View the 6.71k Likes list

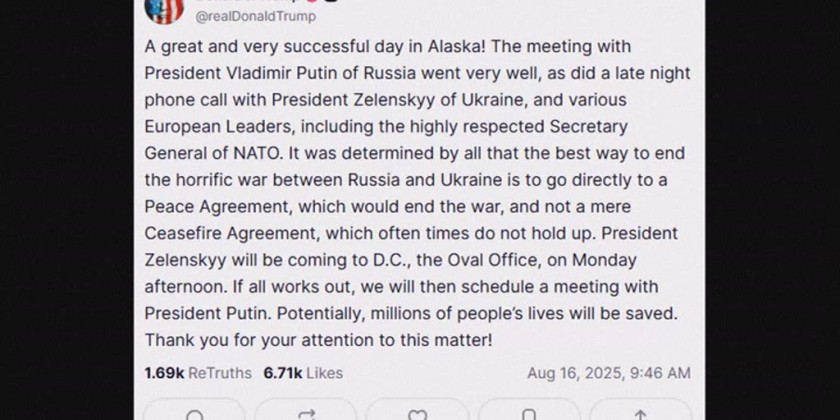[x=303, y=373]
